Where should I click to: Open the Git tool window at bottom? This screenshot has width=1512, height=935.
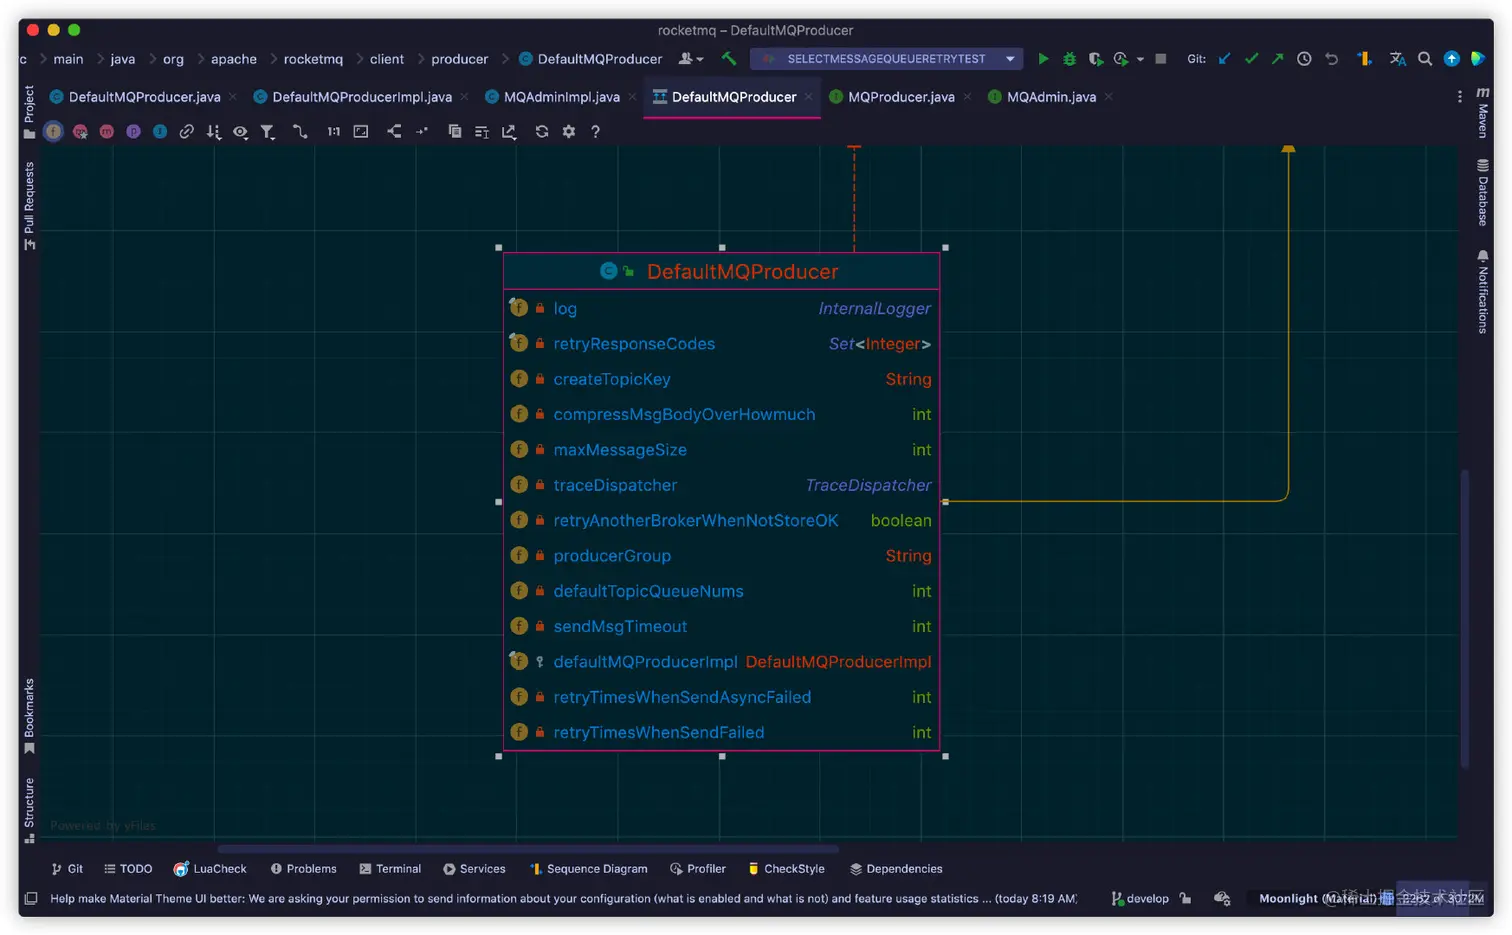67,869
